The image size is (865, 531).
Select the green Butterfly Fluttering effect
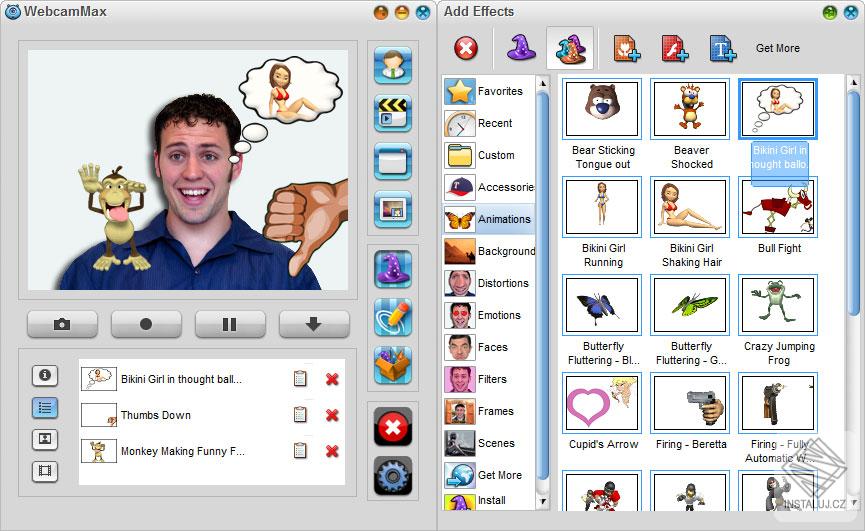(690, 305)
